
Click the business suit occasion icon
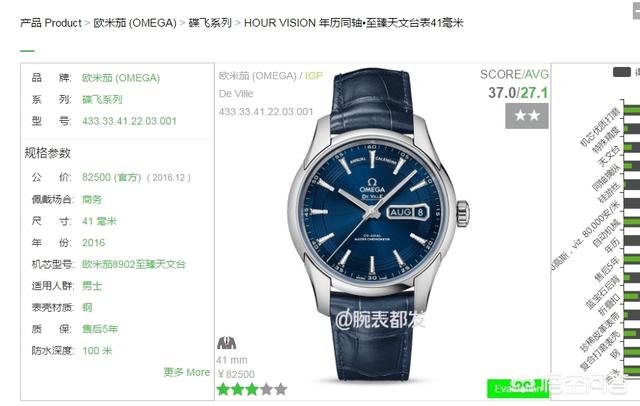tap(227, 343)
